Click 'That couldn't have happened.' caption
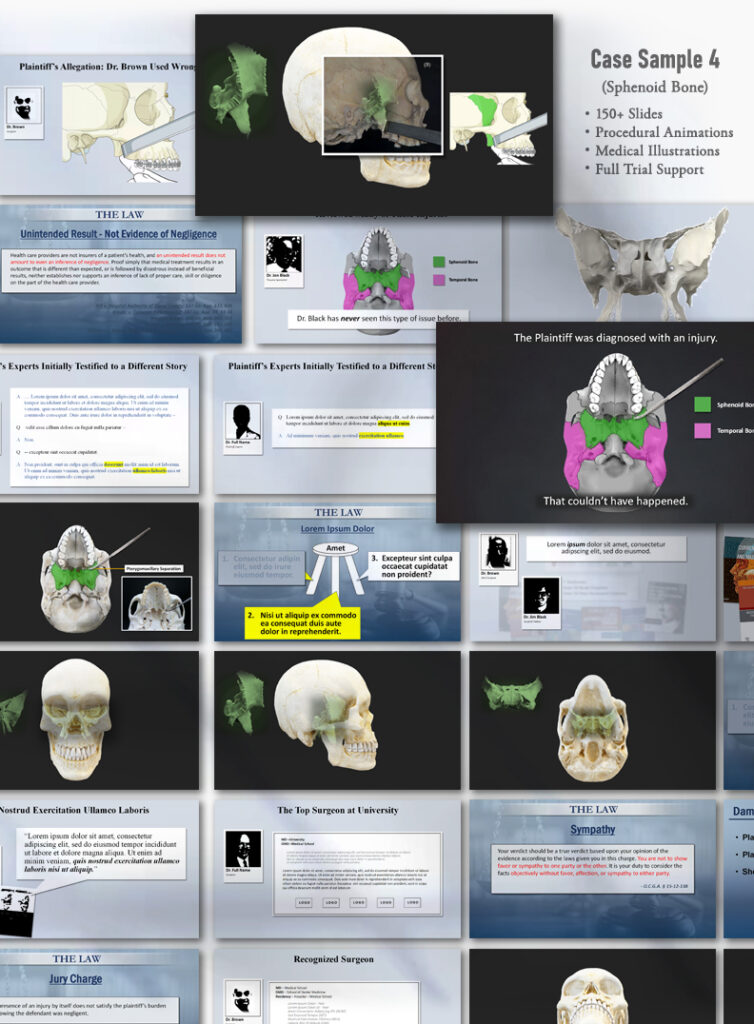754x1024 pixels. [x=615, y=501]
